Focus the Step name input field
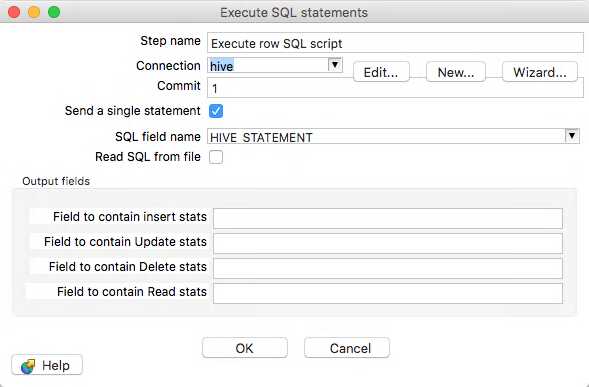This screenshot has width=589, height=387. 395,43
